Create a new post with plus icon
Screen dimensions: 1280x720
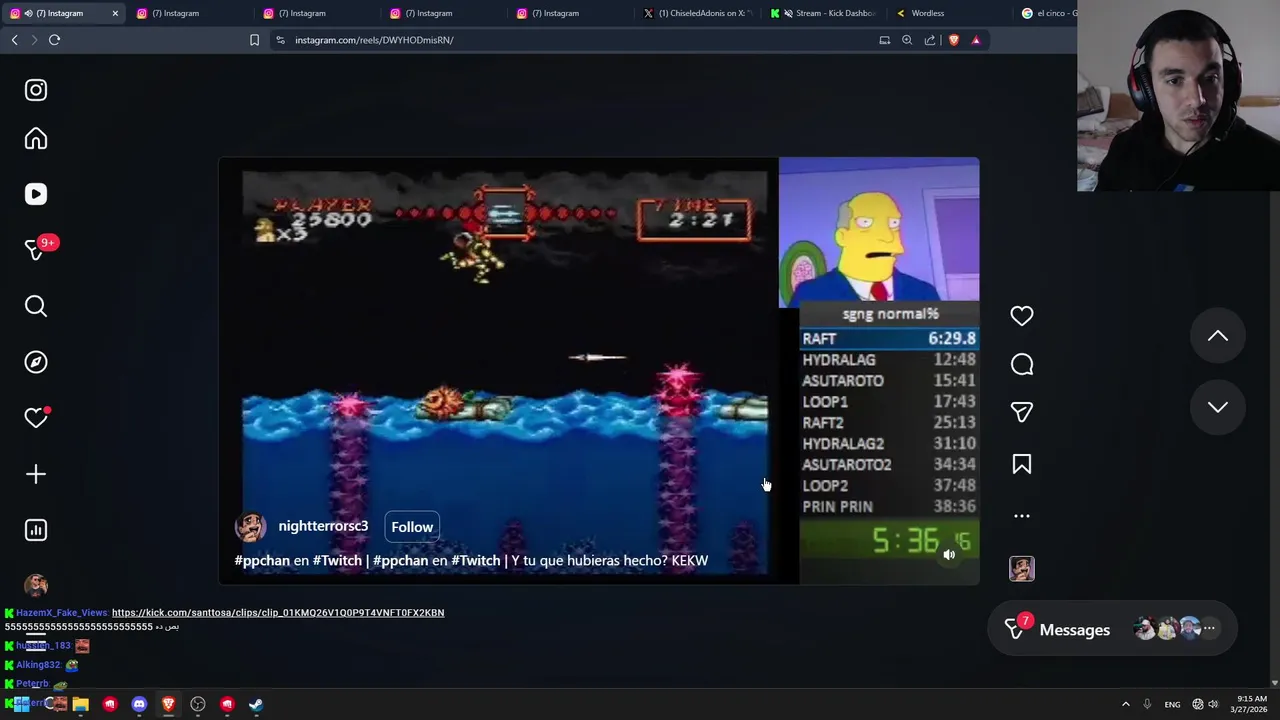(36, 474)
